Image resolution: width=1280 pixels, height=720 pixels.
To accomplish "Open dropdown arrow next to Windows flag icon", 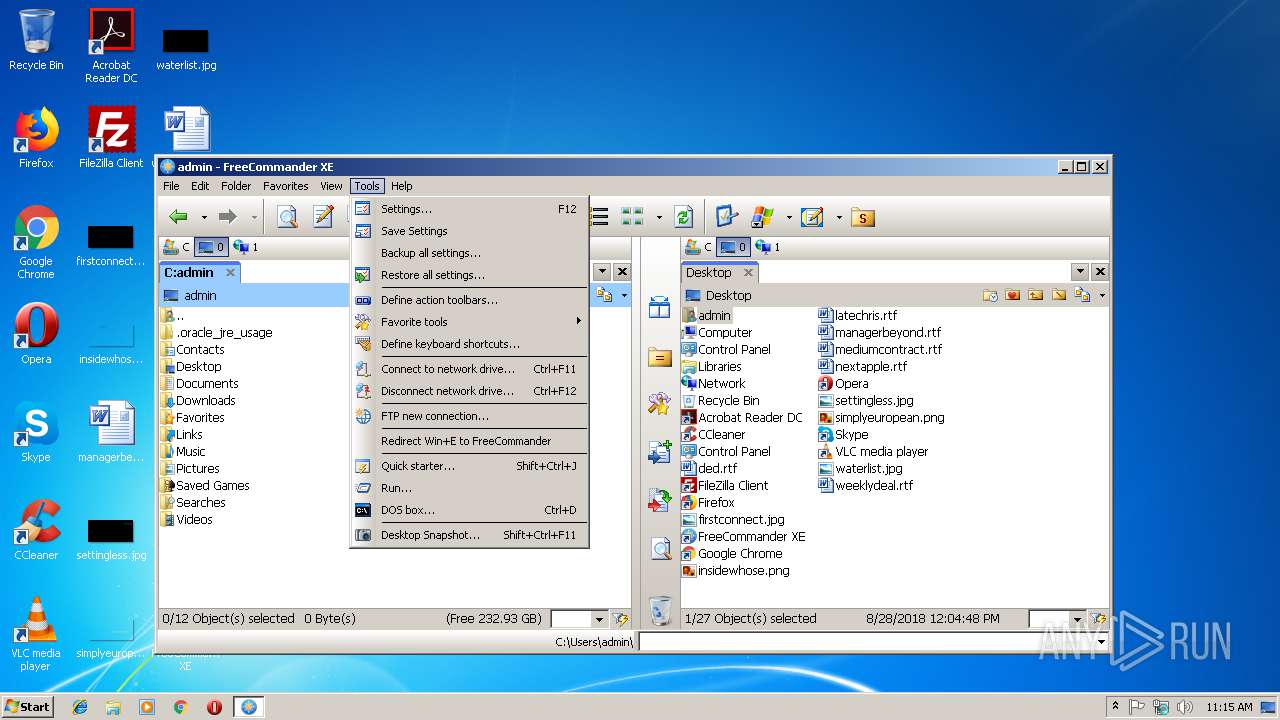I will [789, 217].
